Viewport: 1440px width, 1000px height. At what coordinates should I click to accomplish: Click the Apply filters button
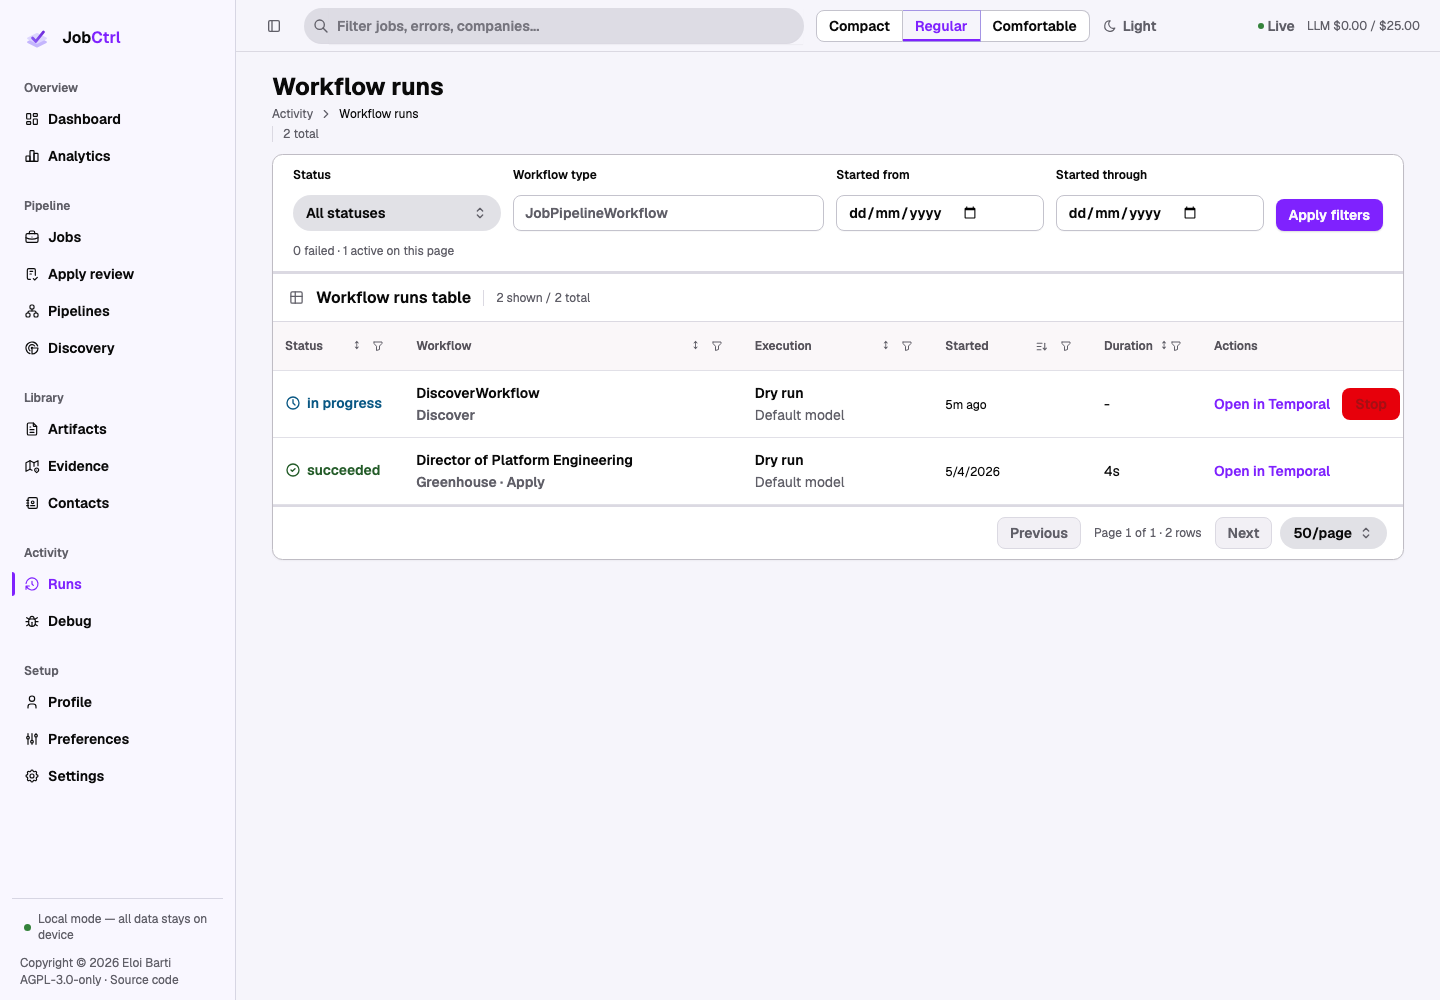[1329, 215]
